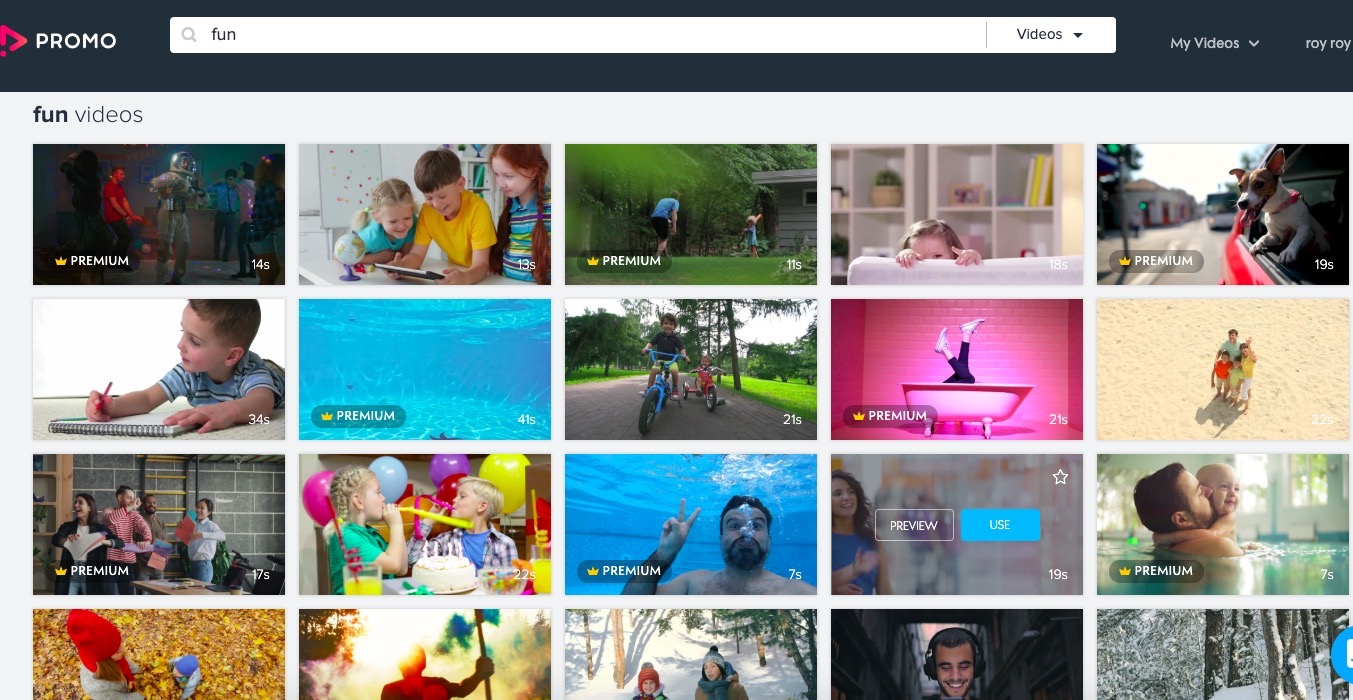This screenshot has height=700, width=1353.
Task: Click Premium badge on pink bathtub video
Action: tap(890, 416)
